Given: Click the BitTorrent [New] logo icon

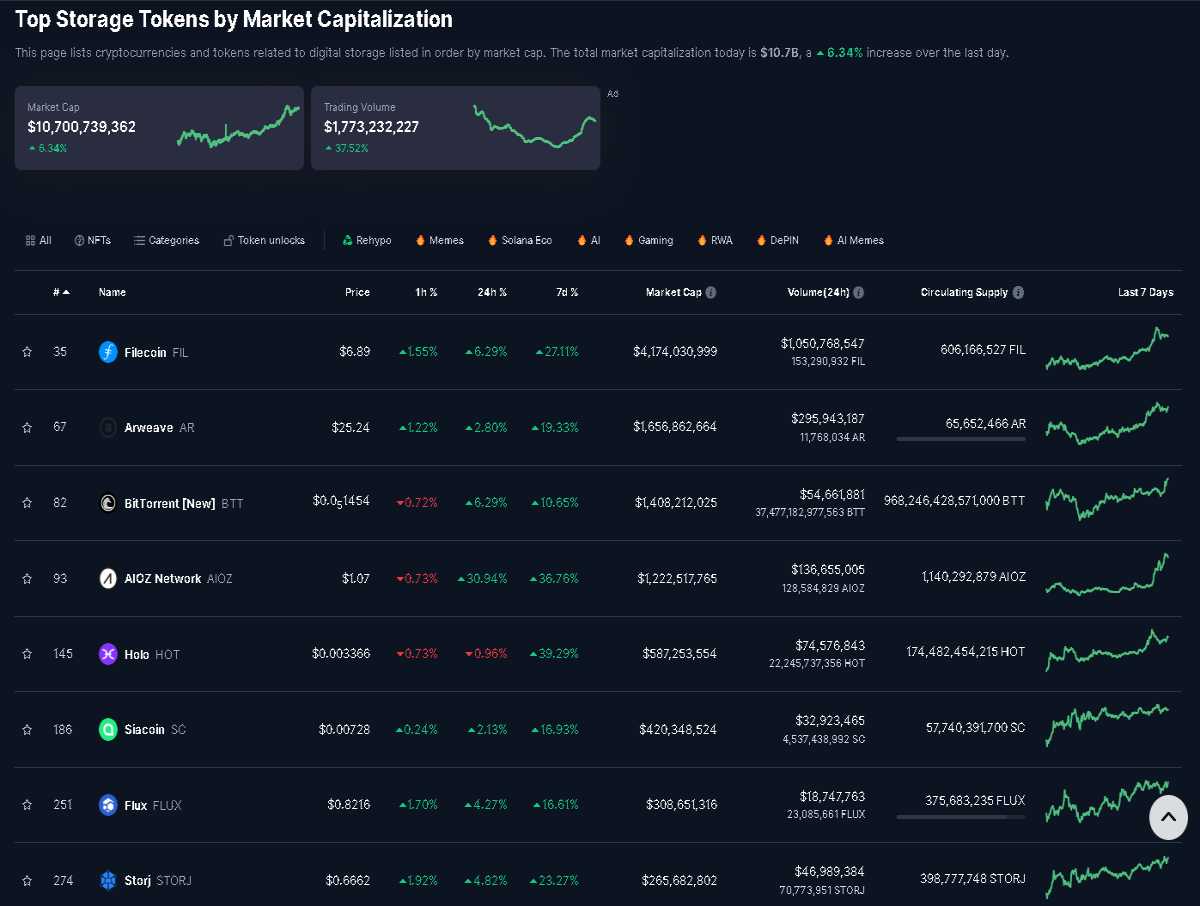Looking at the screenshot, I should 108,503.
